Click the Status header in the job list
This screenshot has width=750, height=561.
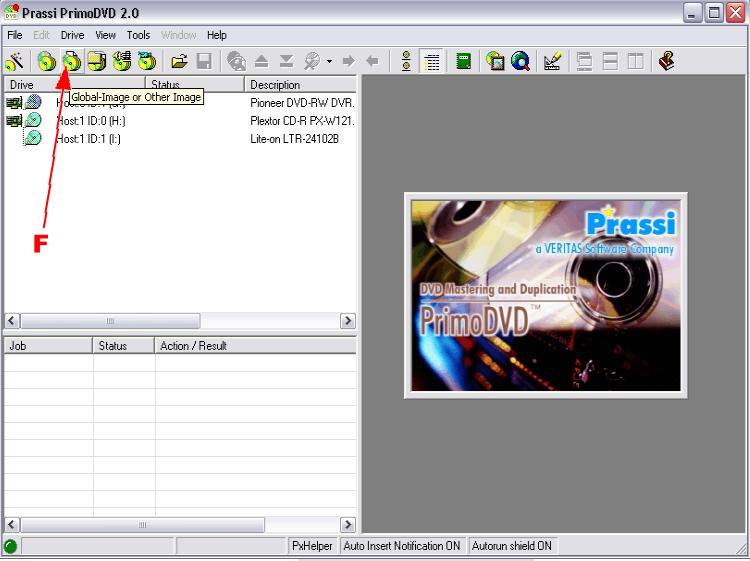pos(124,346)
